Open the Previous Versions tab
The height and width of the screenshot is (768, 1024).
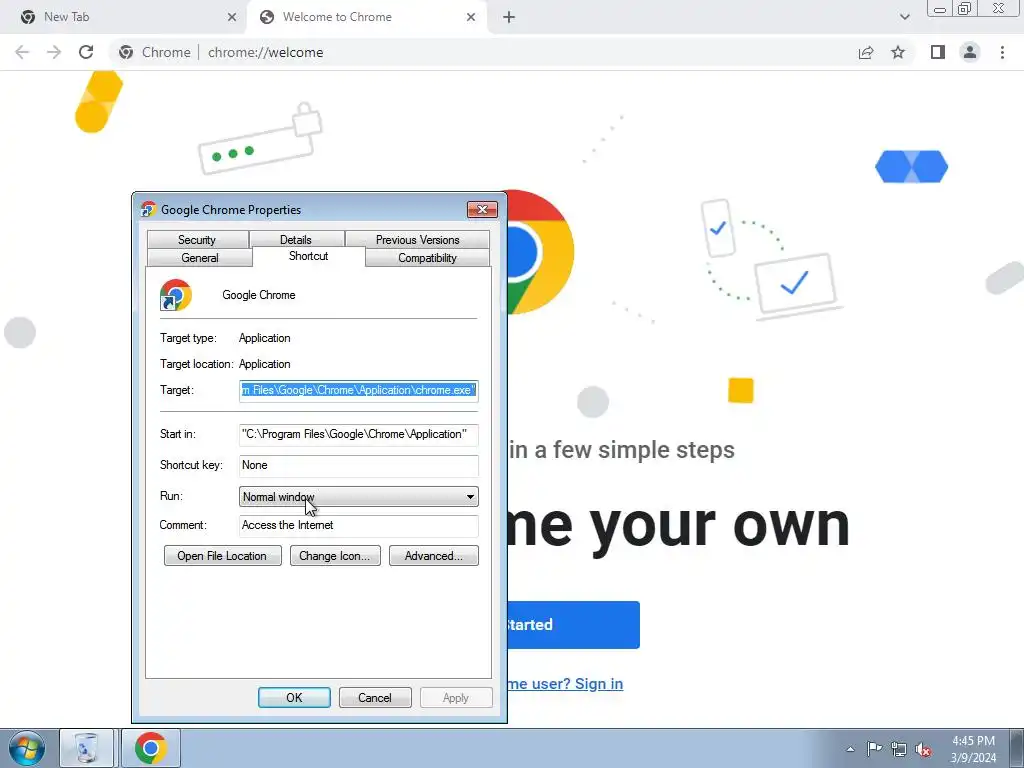click(x=417, y=240)
